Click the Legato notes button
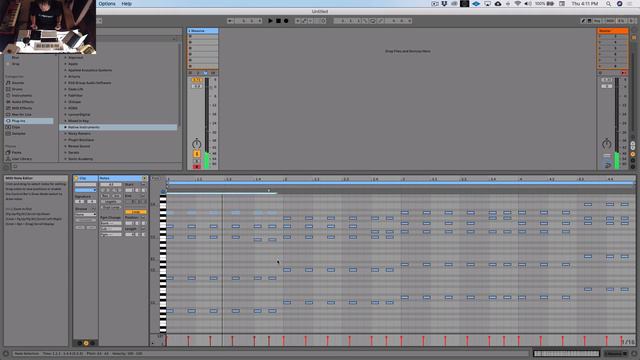Image resolution: width=640 pixels, height=360 pixels. (111, 202)
